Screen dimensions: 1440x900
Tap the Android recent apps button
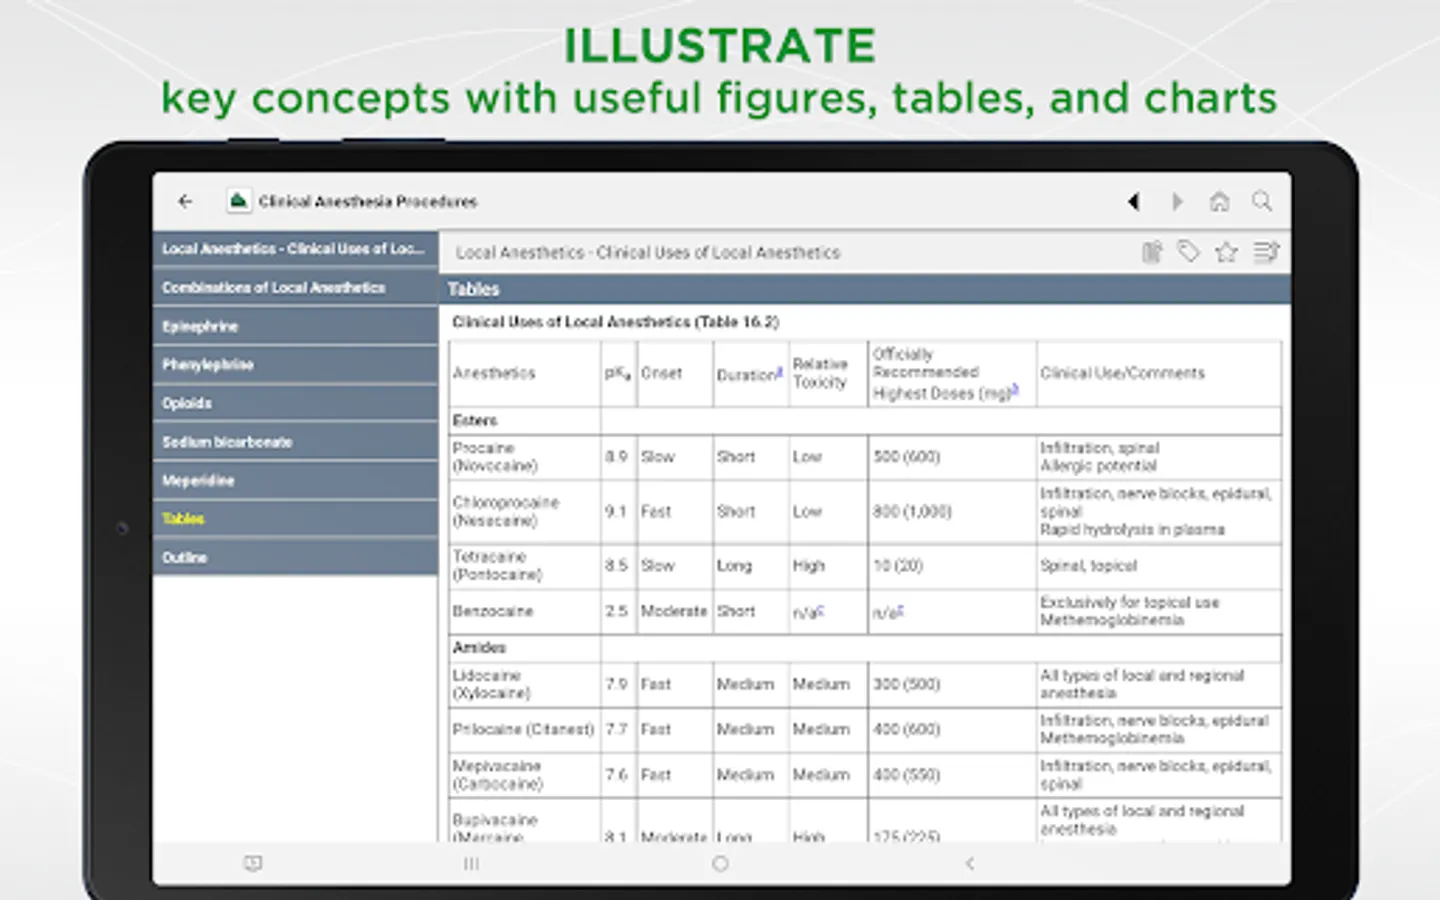point(471,863)
